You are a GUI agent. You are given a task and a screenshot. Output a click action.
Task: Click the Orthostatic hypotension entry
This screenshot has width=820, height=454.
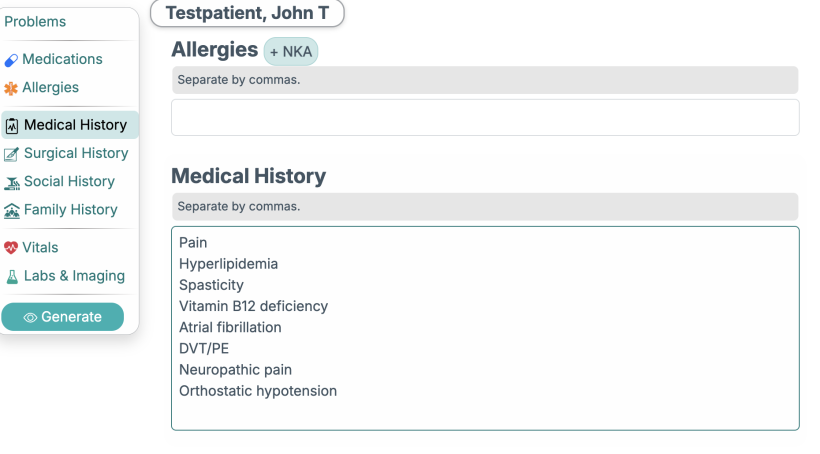(258, 391)
